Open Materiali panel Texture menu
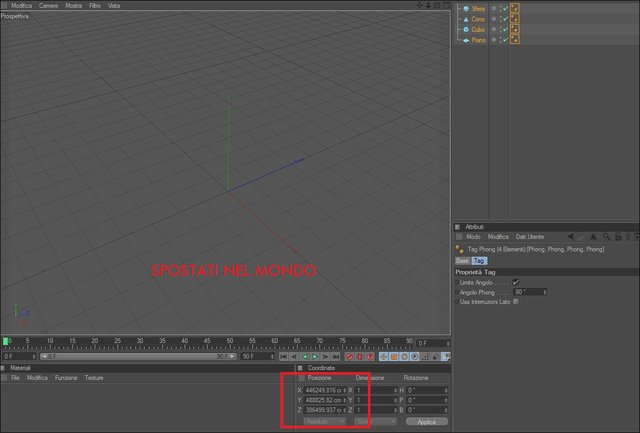This screenshot has width=640, height=433. (x=94, y=378)
